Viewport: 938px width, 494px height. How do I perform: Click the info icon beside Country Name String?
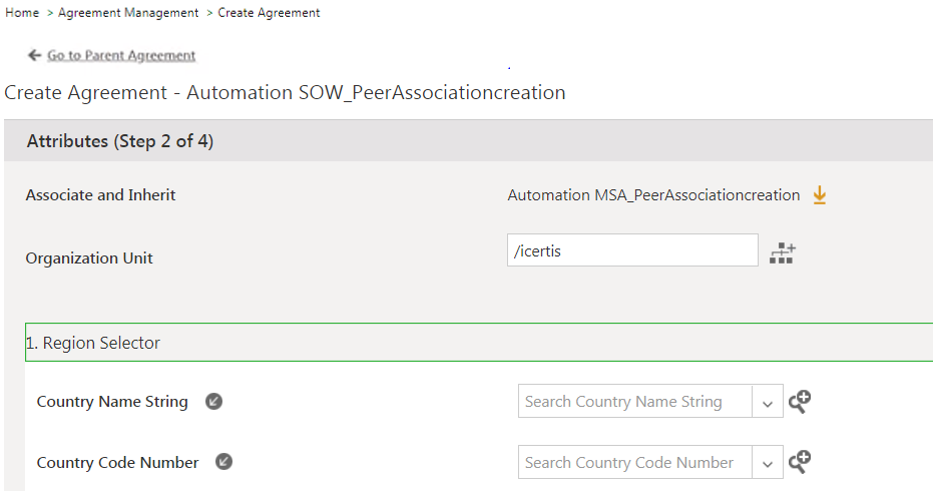213,402
